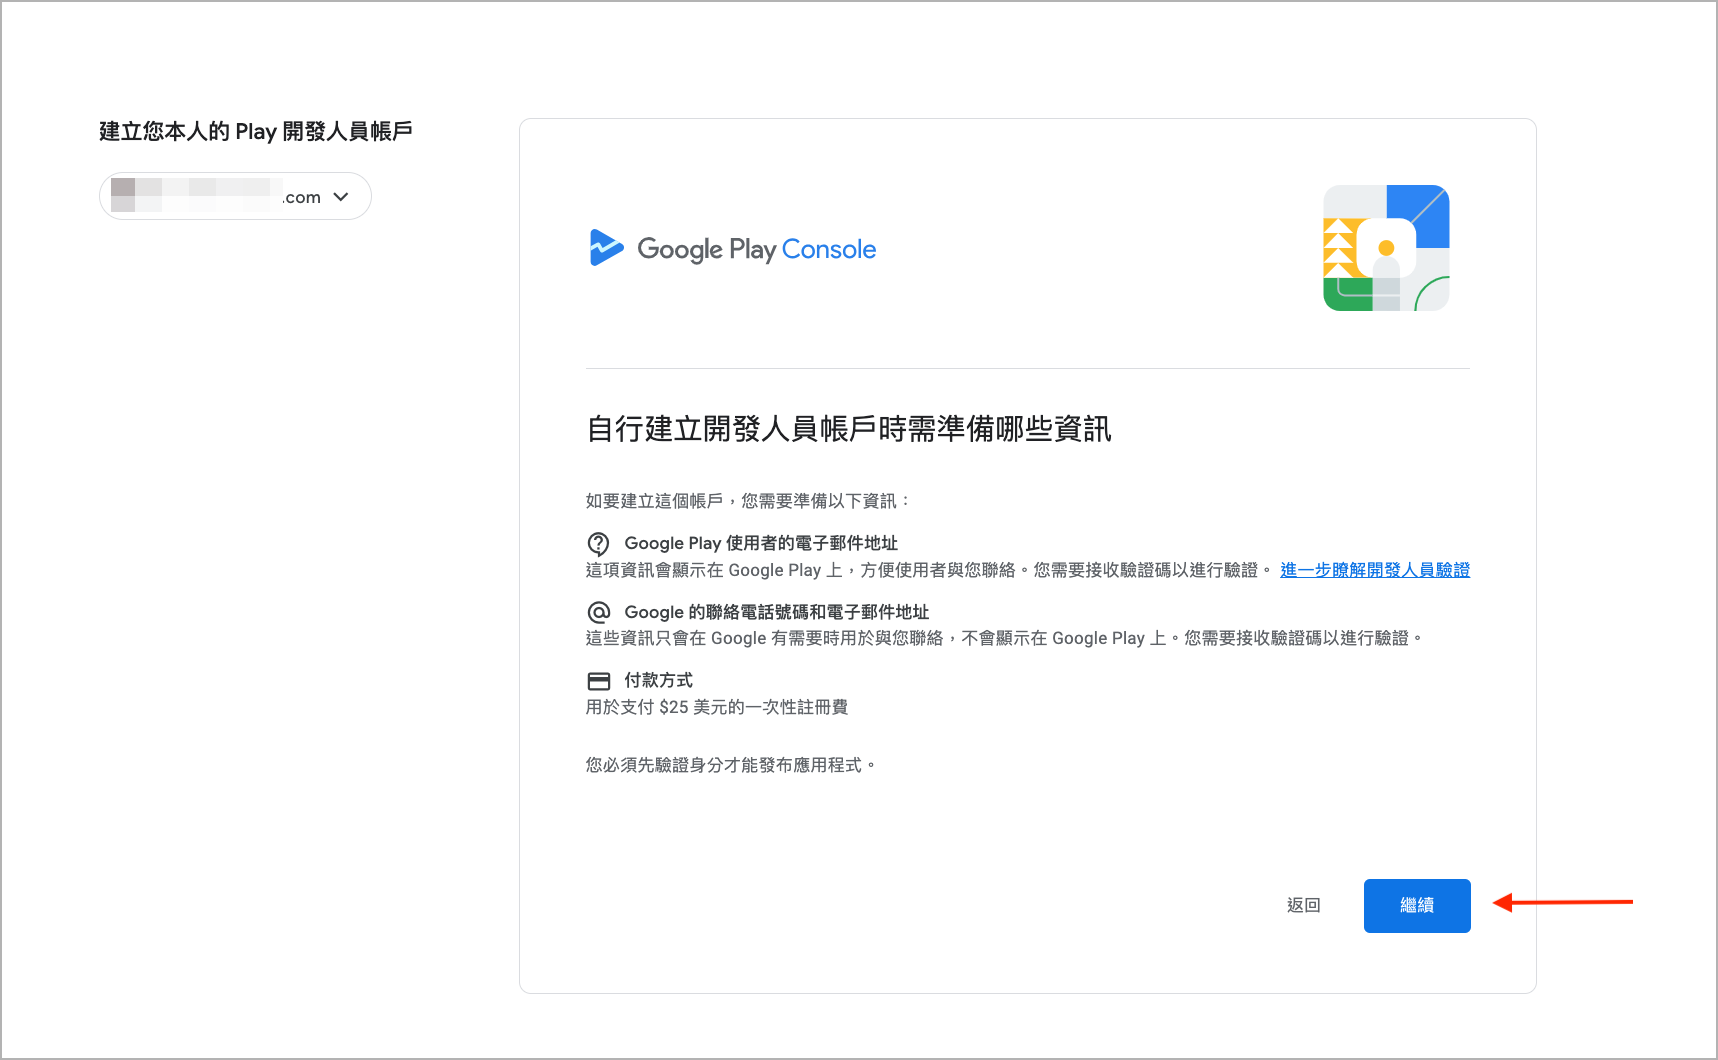Open the 進一步瞭解開發人員驗證 link
Viewport: 1718px width, 1060px height.
1375,570
